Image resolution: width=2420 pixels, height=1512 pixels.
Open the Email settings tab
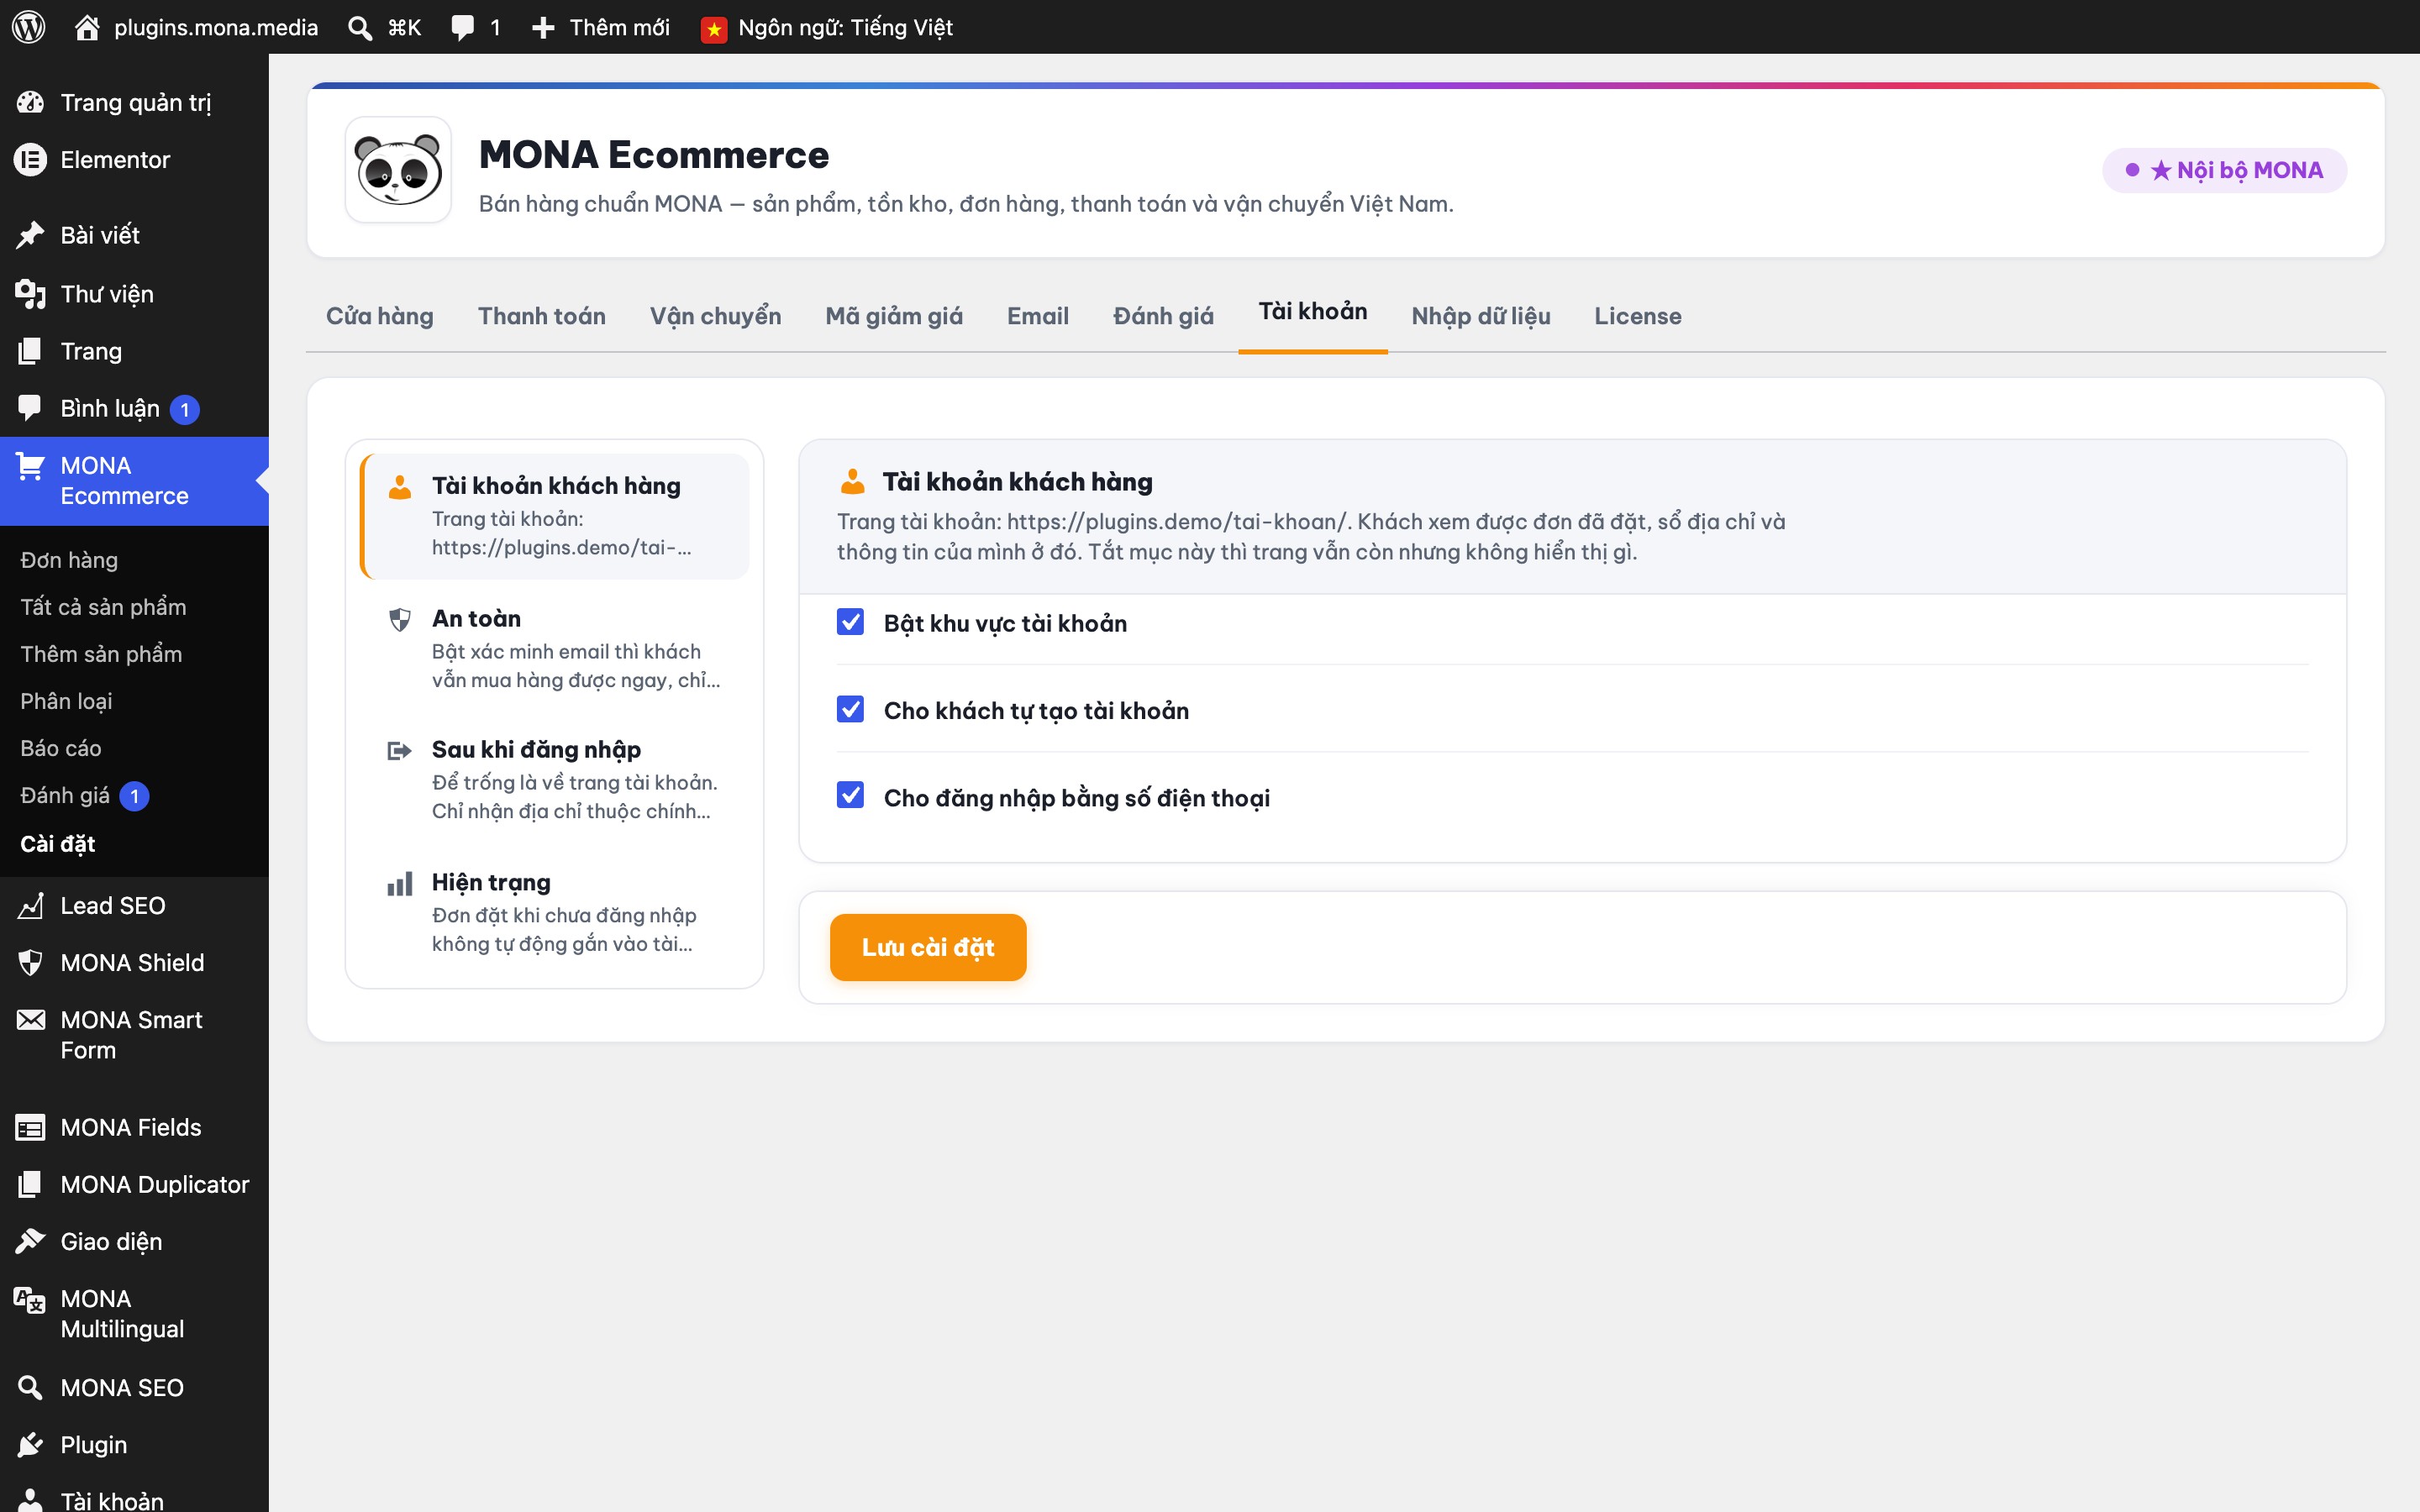coord(1038,316)
